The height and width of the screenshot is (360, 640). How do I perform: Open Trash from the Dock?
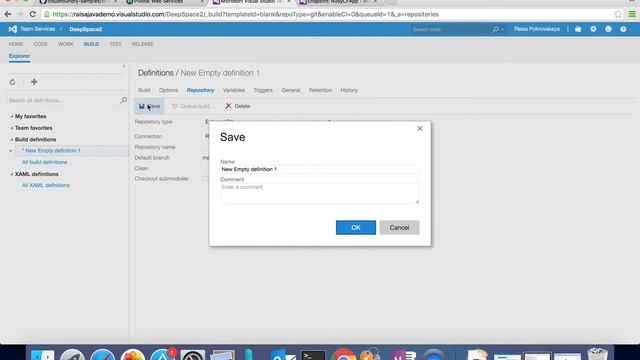point(598,354)
